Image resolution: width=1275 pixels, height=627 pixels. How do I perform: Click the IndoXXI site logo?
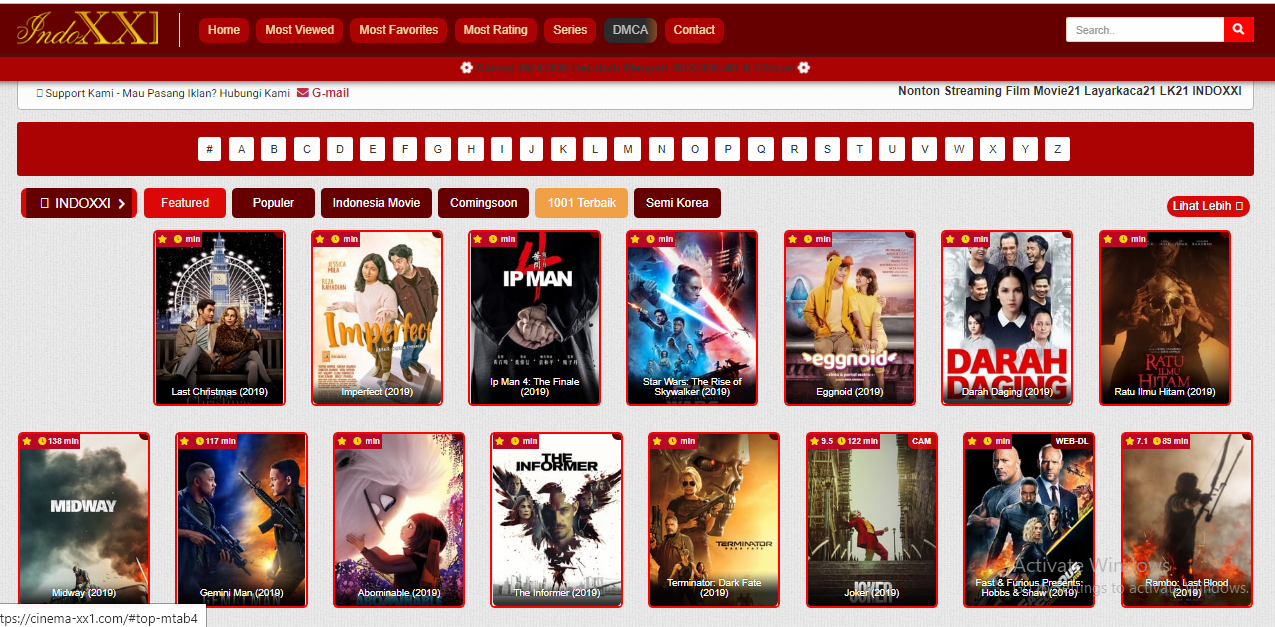tap(88, 29)
